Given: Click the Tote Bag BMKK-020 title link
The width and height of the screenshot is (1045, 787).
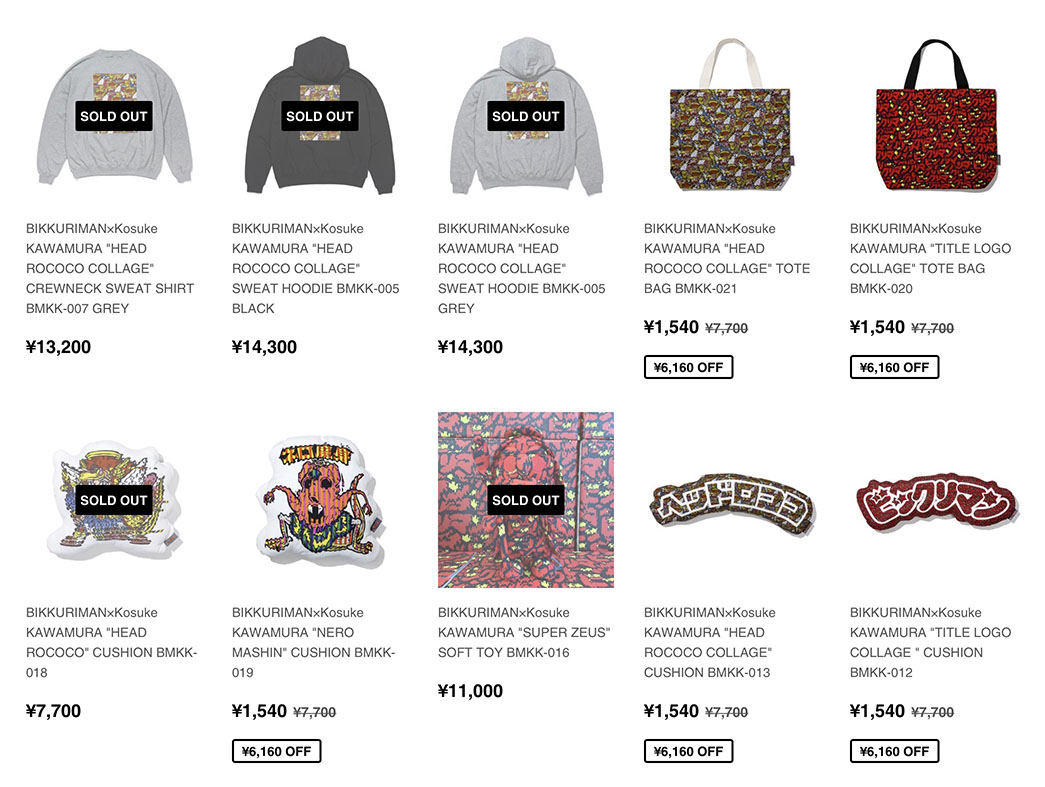Looking at the screenshot, I should click(x=930, y=259).
